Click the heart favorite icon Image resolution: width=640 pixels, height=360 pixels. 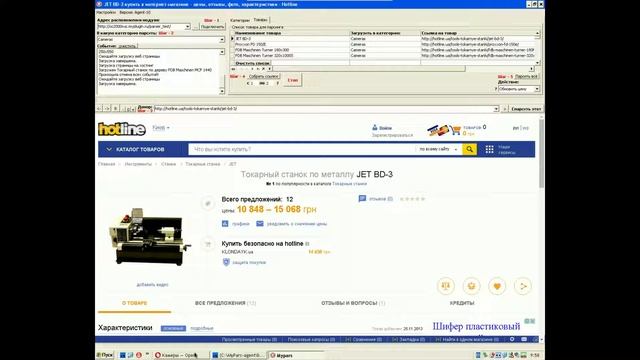[x=497, y=286]
